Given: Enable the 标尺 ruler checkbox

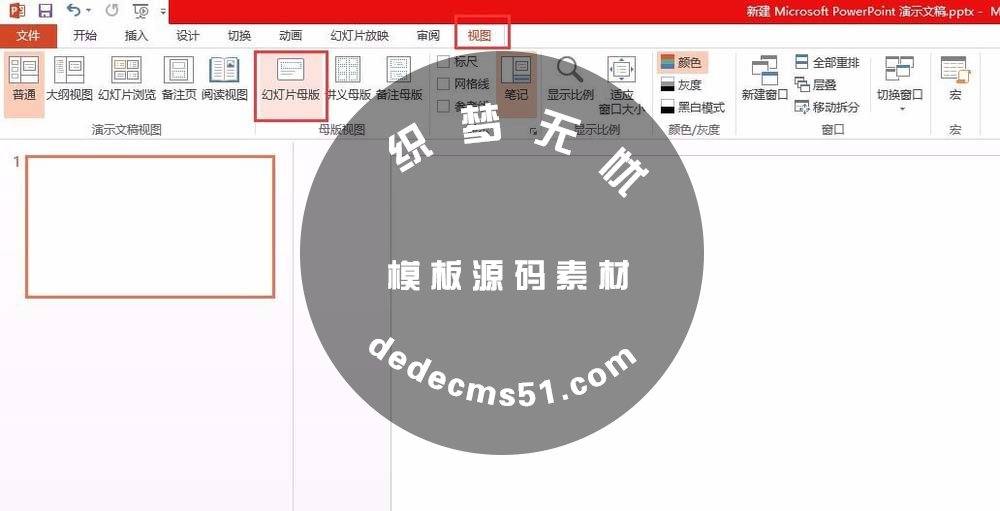Looking at the screenshot, I should coord(444,63).
